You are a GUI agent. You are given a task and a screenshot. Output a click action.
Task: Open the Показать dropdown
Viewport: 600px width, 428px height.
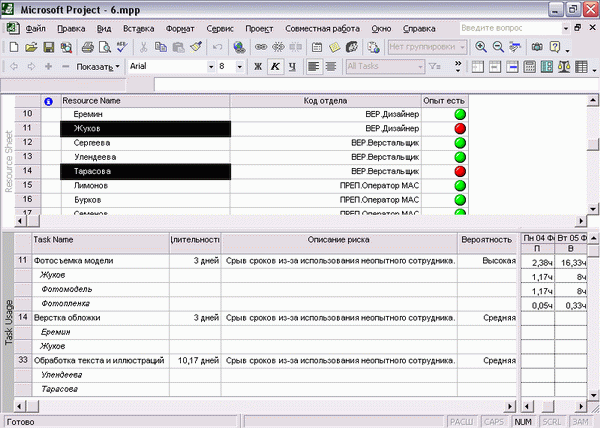click(x=98, y=67)
